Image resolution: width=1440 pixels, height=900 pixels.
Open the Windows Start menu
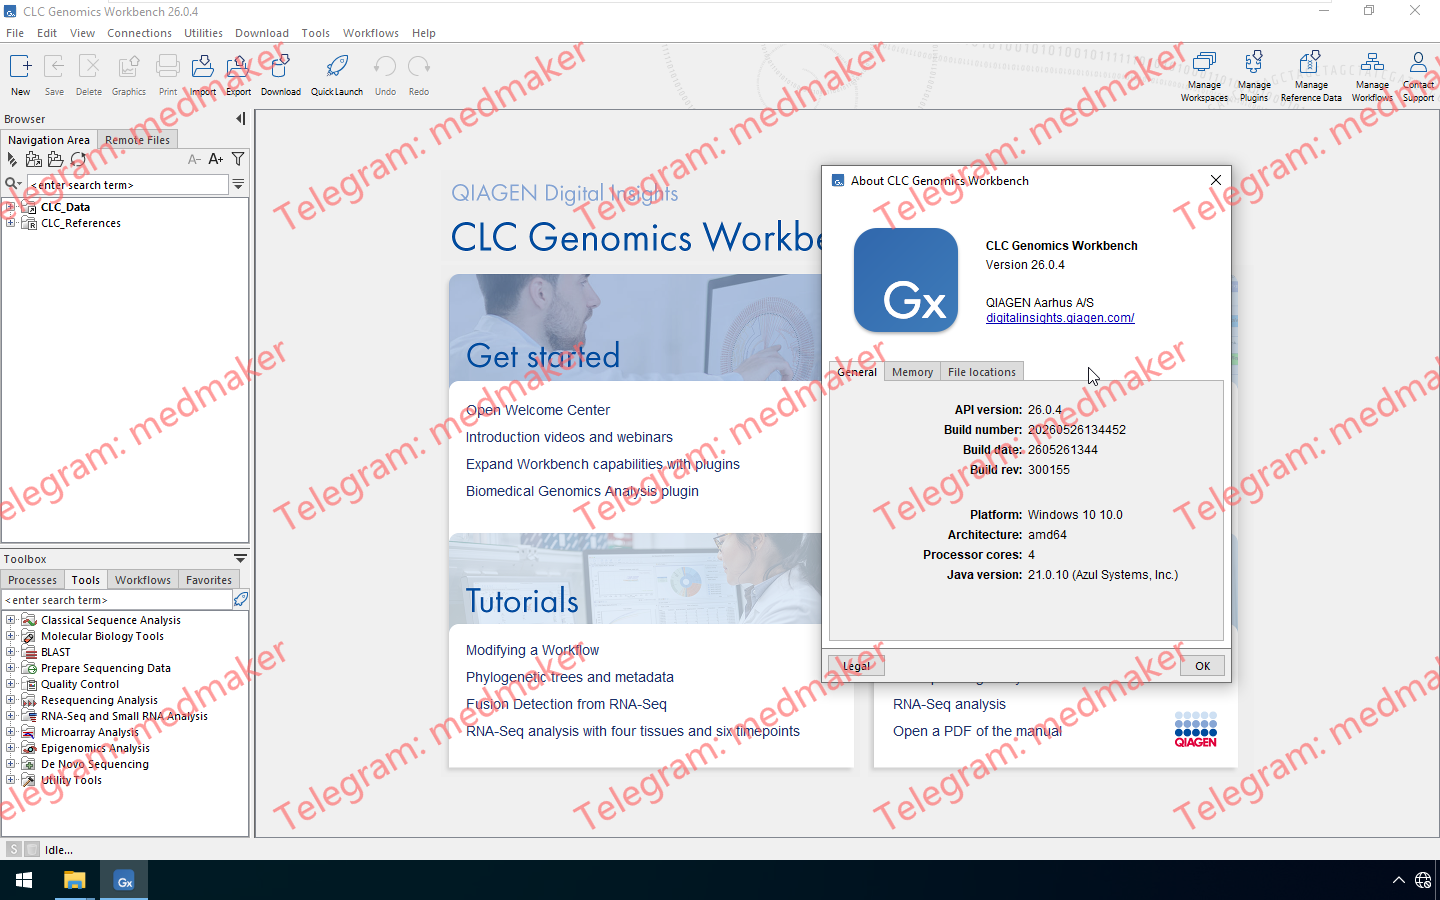pyautogui.click(x=24, y=880)
